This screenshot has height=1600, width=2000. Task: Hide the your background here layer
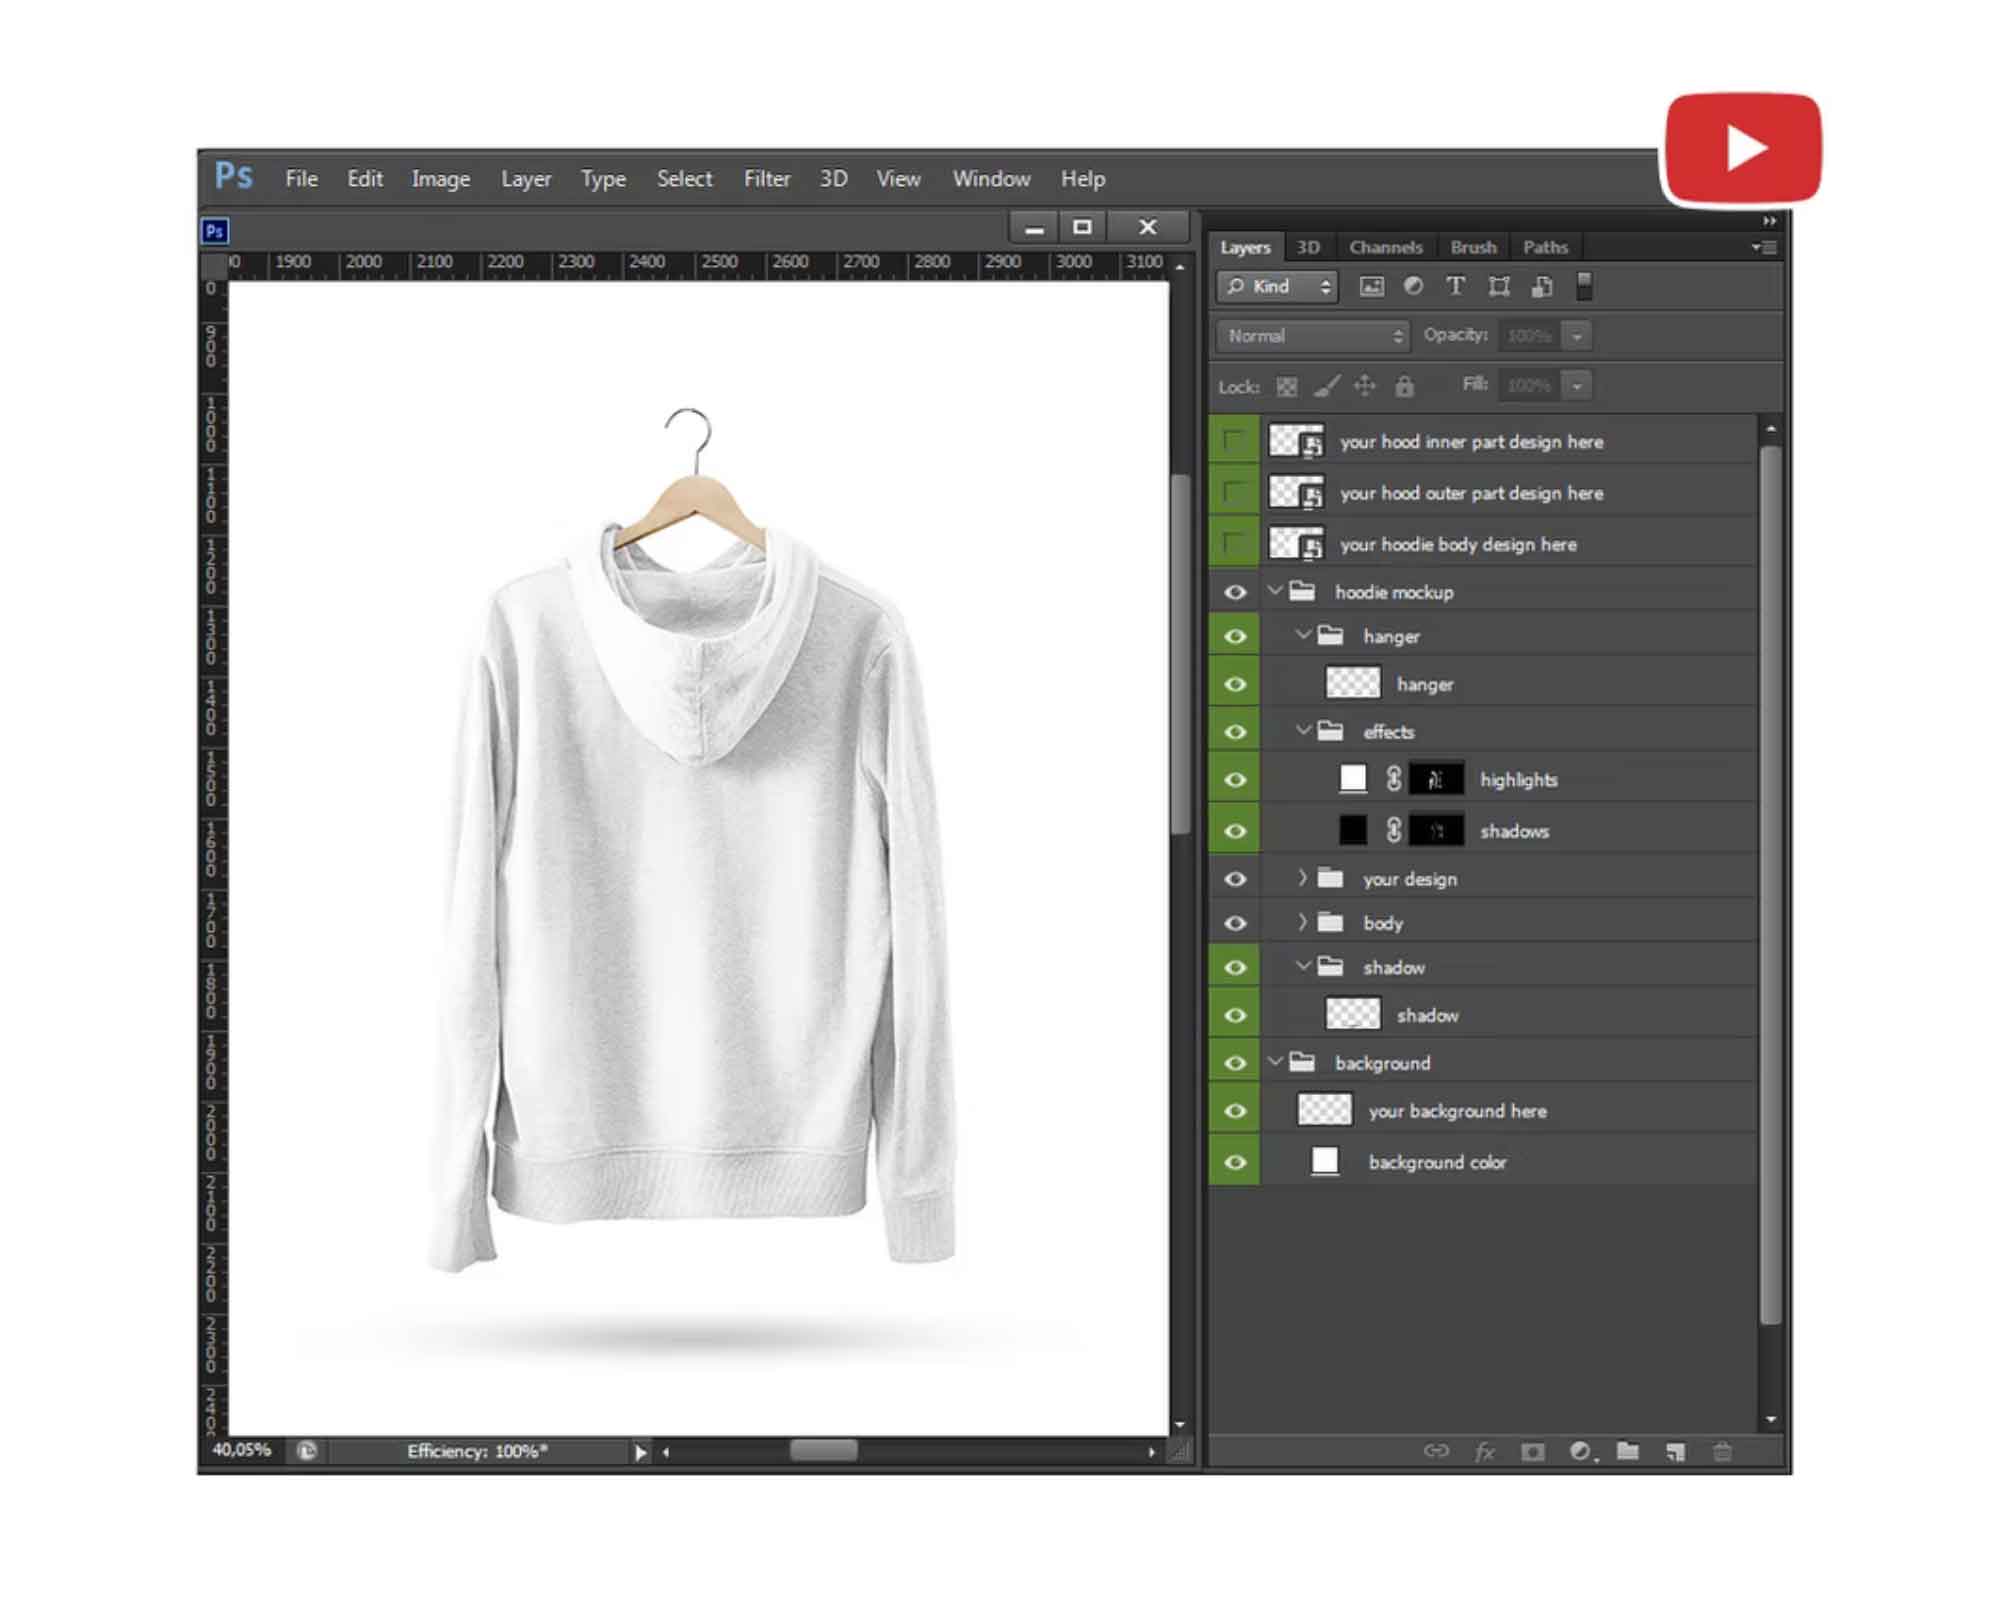[1235, 1111]
